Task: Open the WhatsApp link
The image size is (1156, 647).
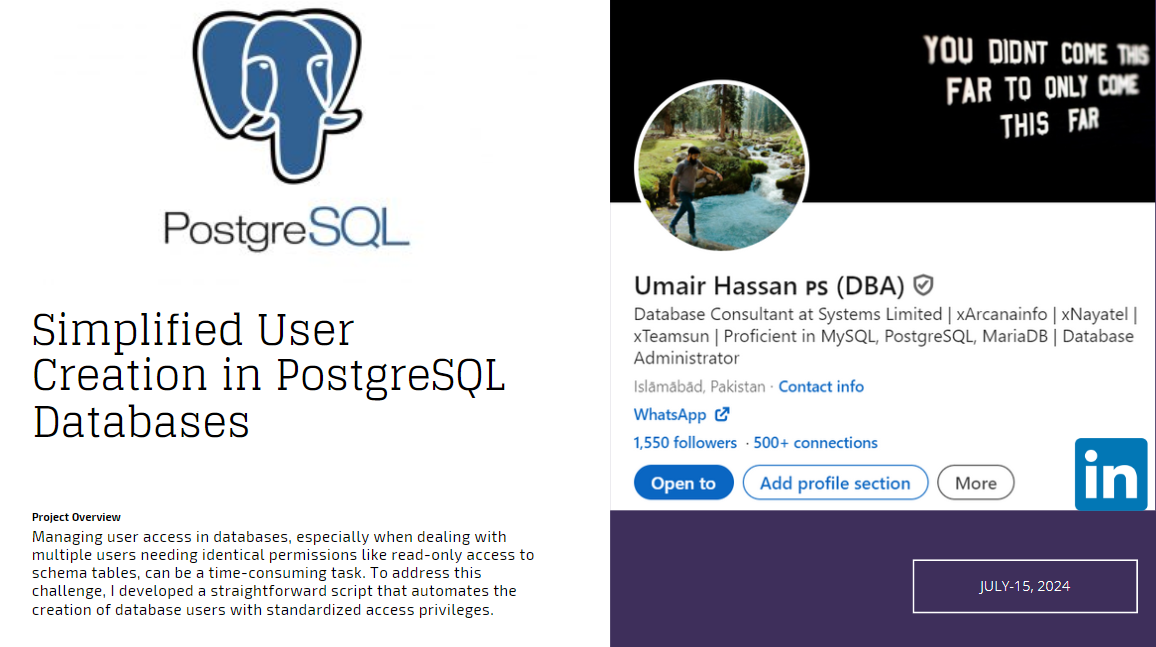Action: pos(671,414)
